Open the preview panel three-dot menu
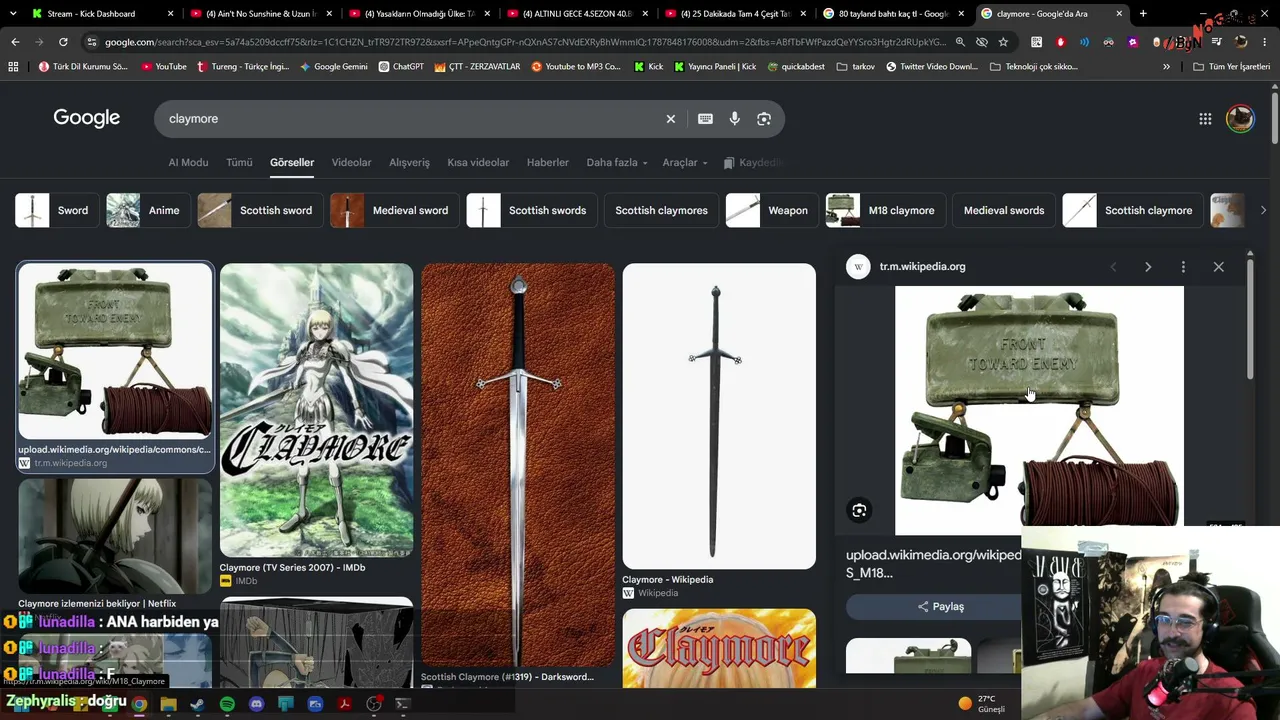The height and width of the screenshot is (720, 1280). tap(1183, 267)
